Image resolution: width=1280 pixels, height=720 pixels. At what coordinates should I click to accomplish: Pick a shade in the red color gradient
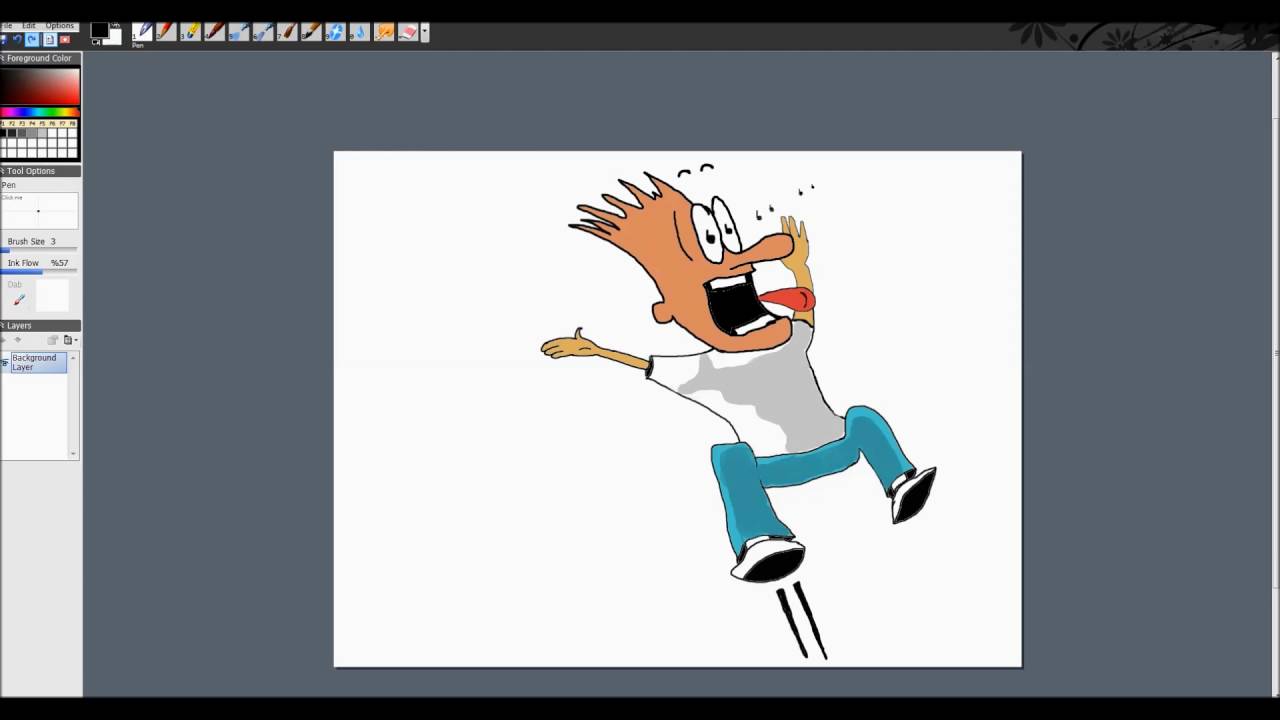click(40, 86)
